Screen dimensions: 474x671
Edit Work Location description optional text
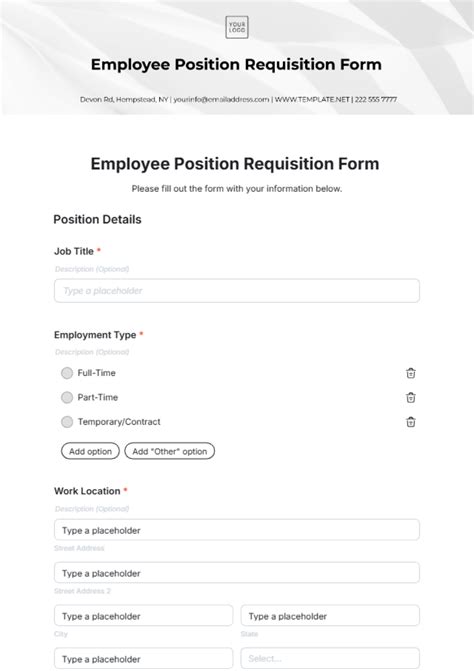[x=92, y=509]
